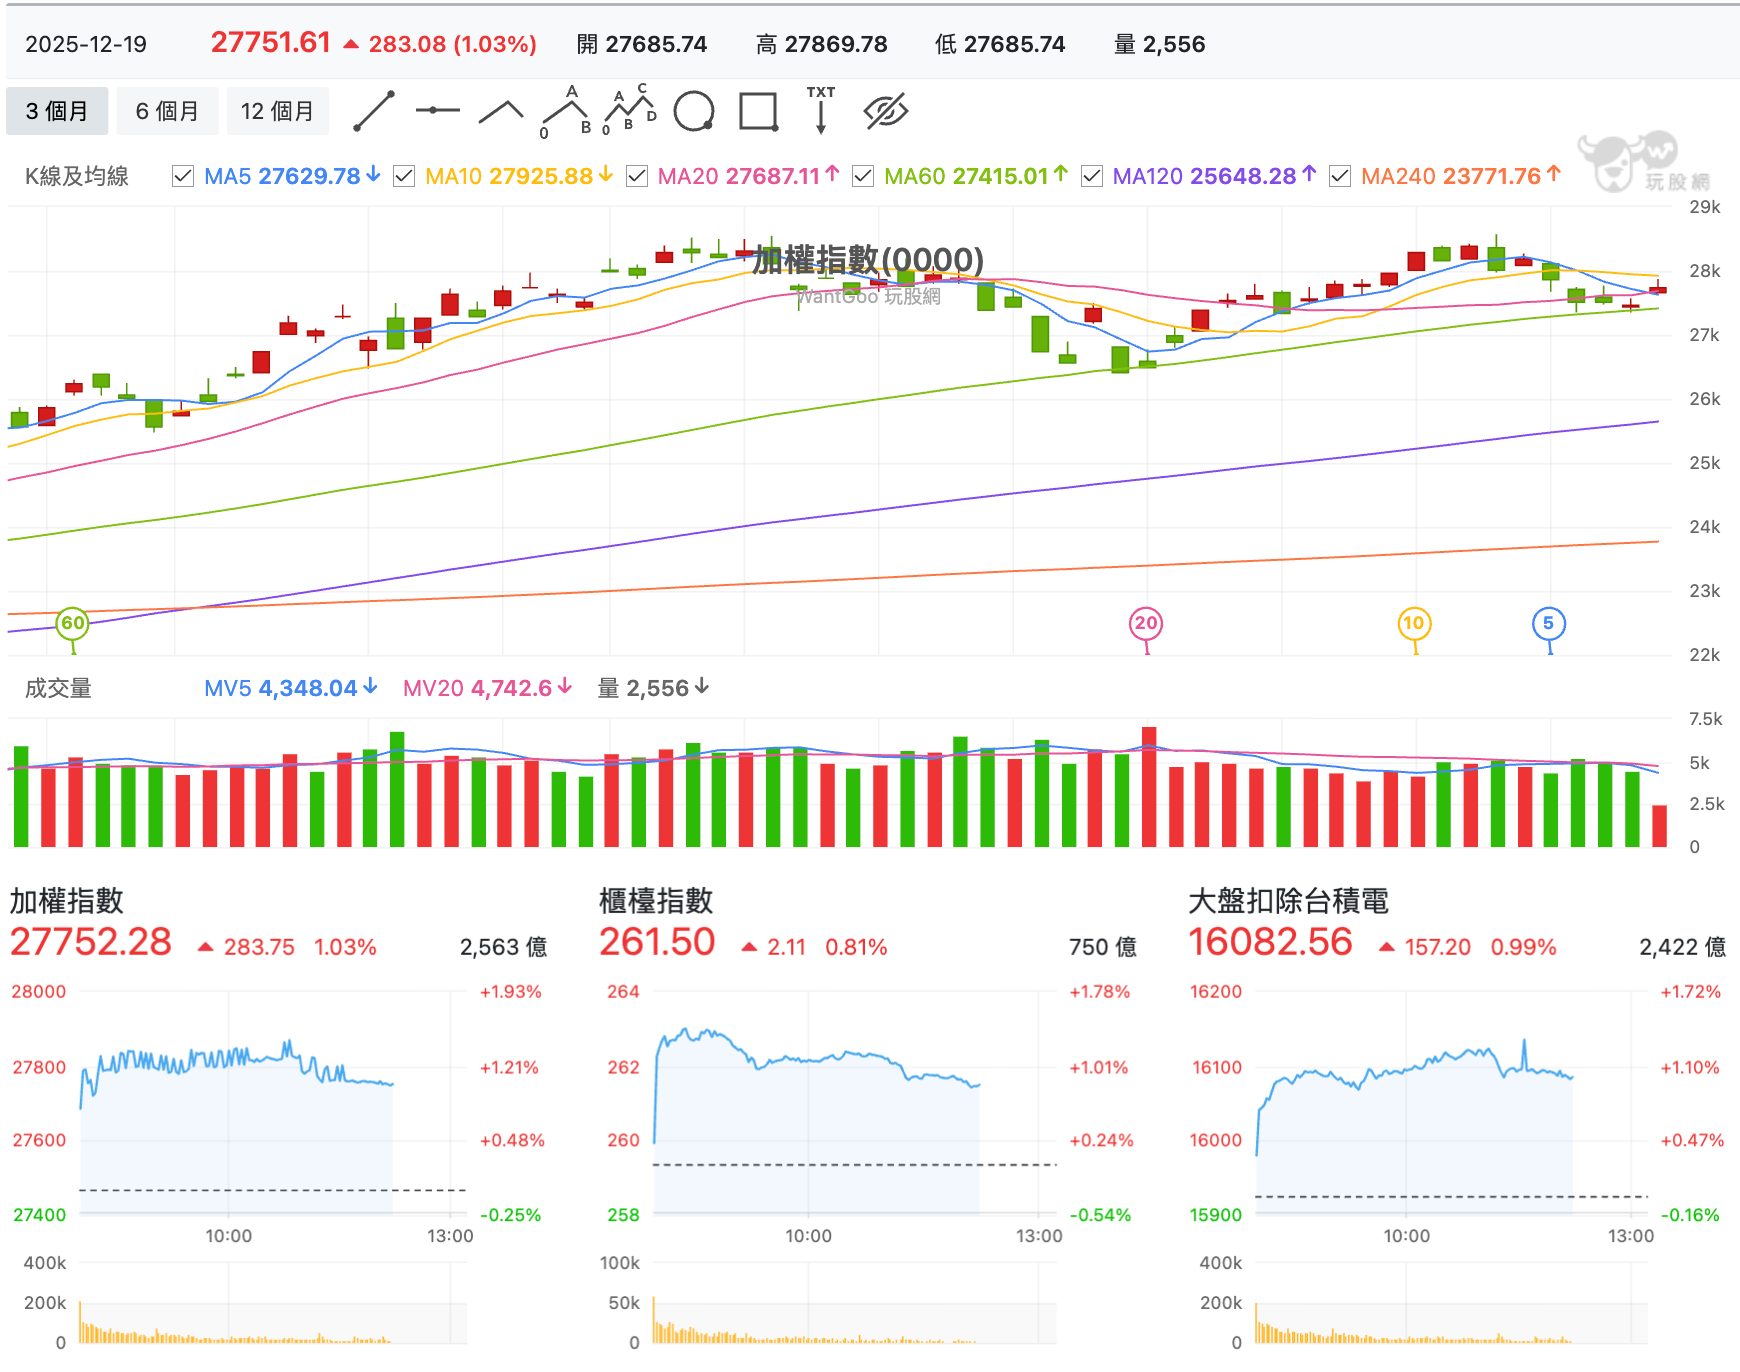Switch to the 12 個月 range tab
Screen dimensions: 1740x1372
[x=277, y=111]
